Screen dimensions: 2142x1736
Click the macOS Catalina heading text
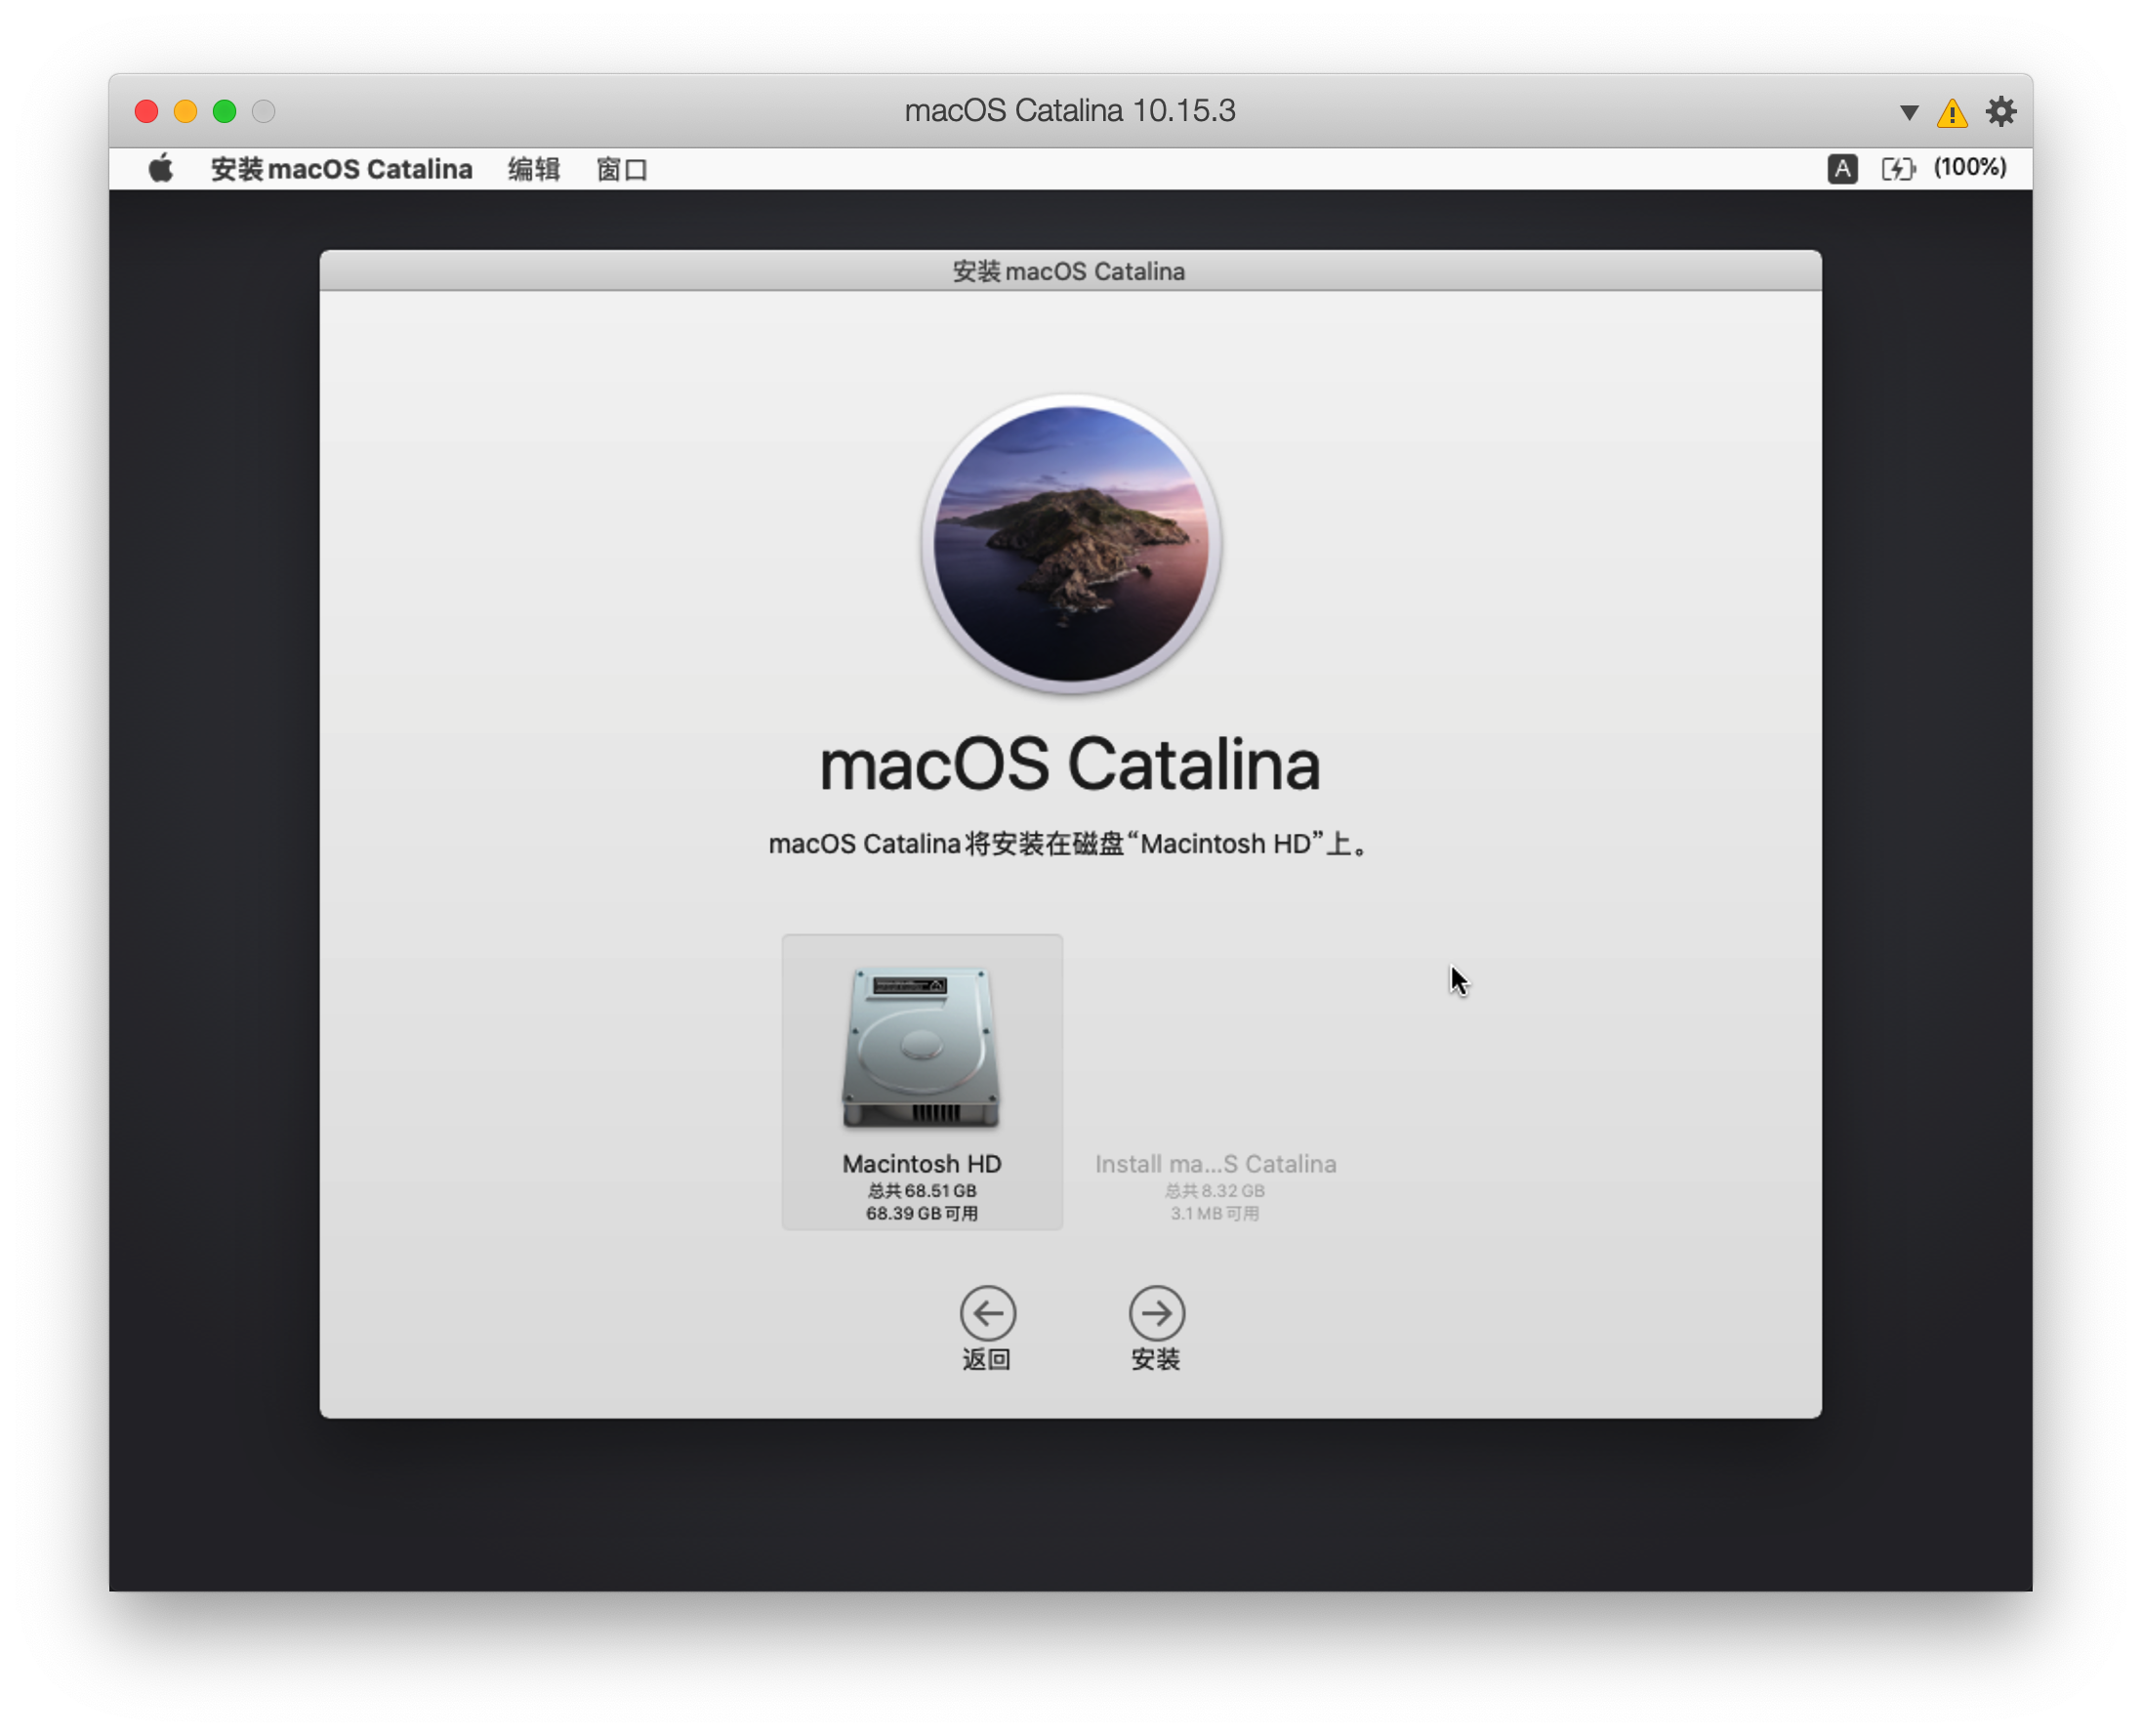point(1070,765)
